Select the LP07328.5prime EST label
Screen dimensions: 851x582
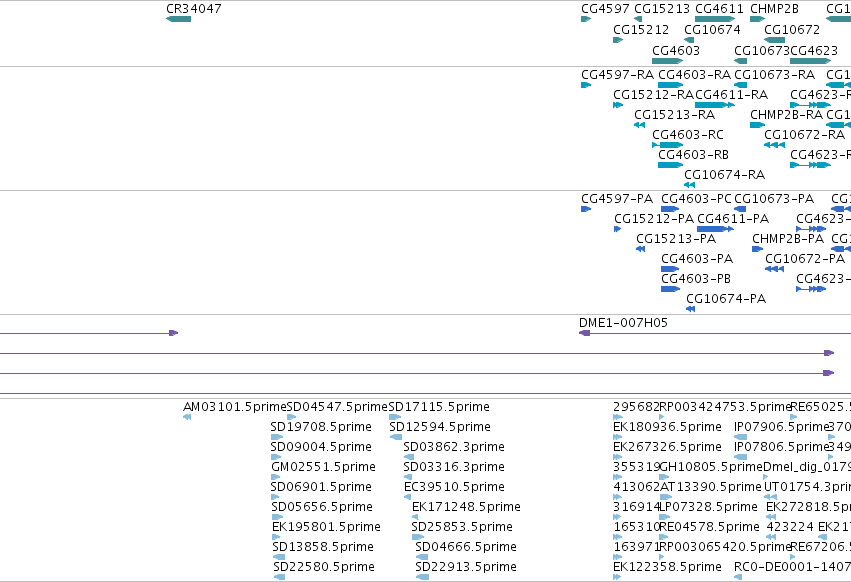(709, 507)
